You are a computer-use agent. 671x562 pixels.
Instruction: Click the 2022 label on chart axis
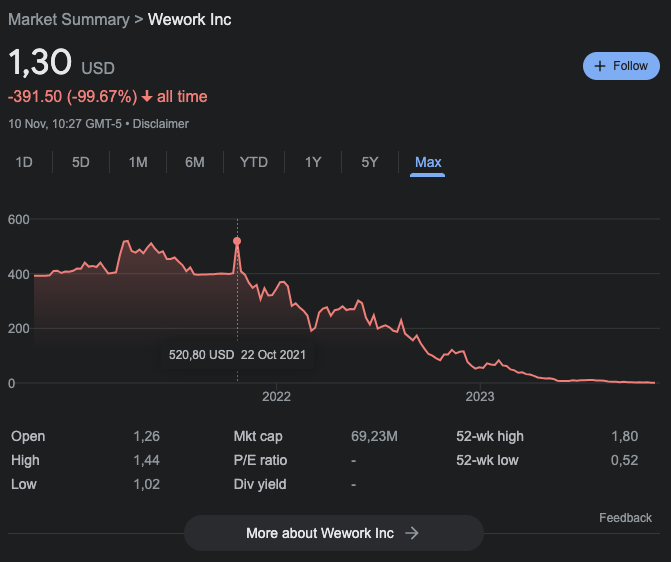tap(276, 396)
